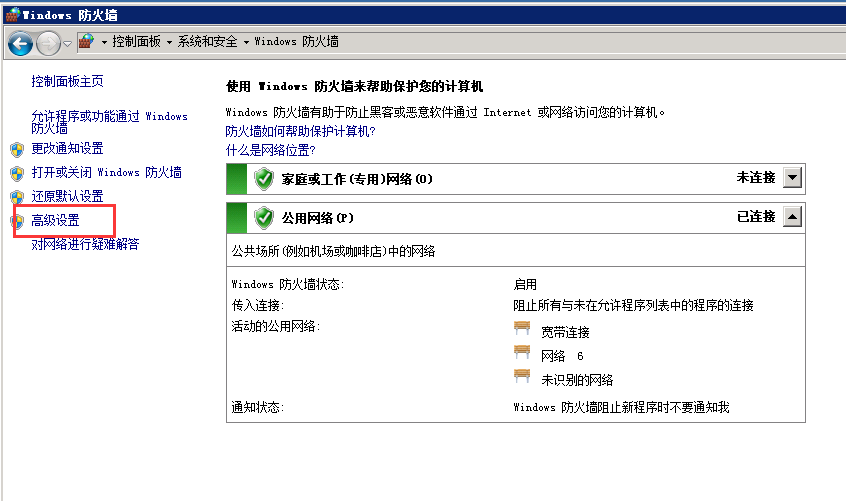Open 控制面板主页 link
The width and height of the screenshot is (846, 501).
tap(67, 81)
